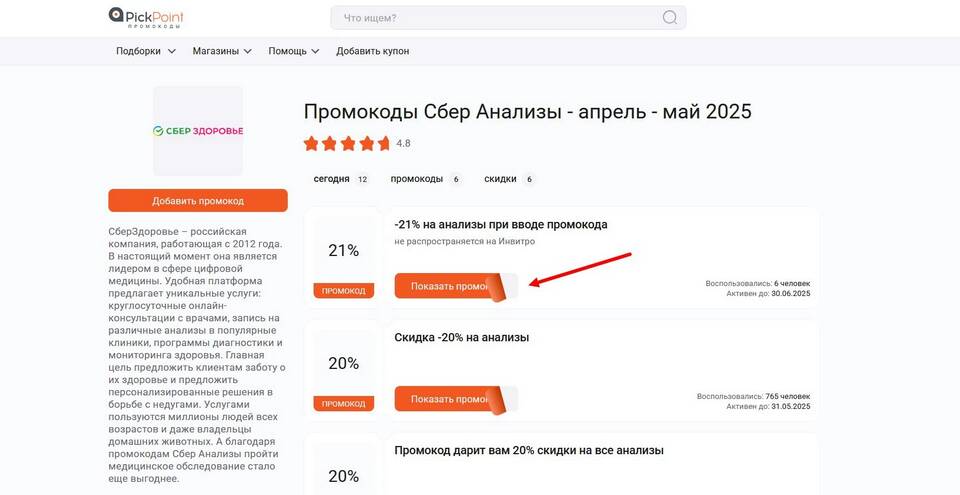This screenshot has height=495, width=960.
Task: Click the 21% discount badge
Action: [343, 251]
